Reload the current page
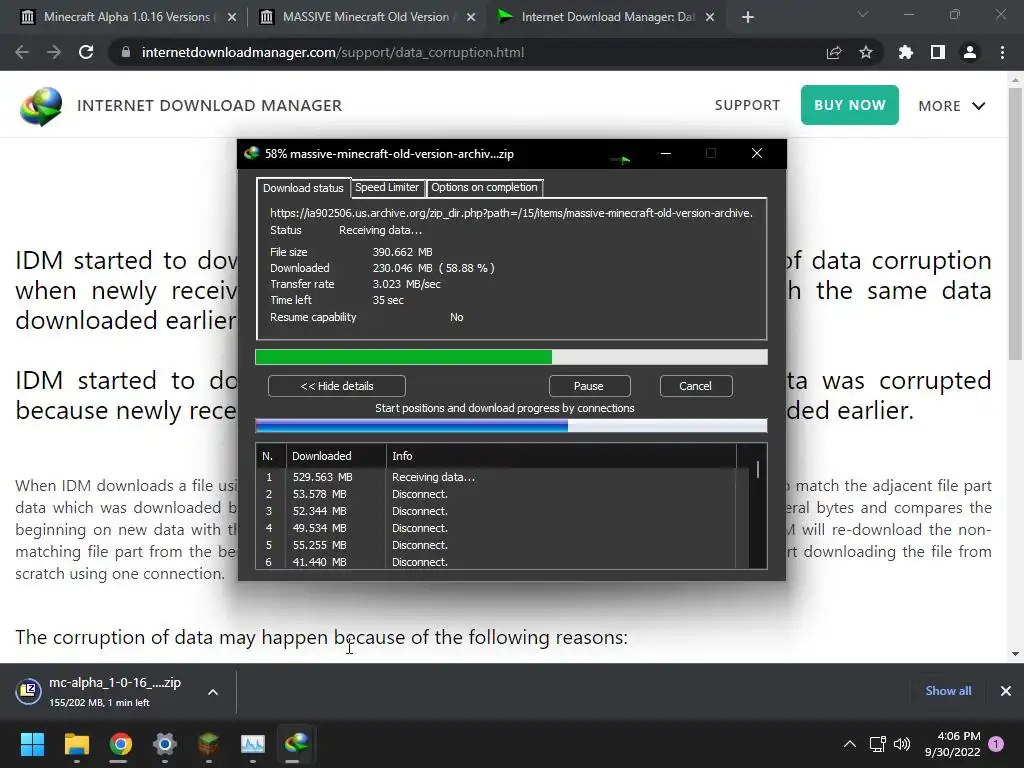This screenshot has height=768, width=1024. point(86,52)
